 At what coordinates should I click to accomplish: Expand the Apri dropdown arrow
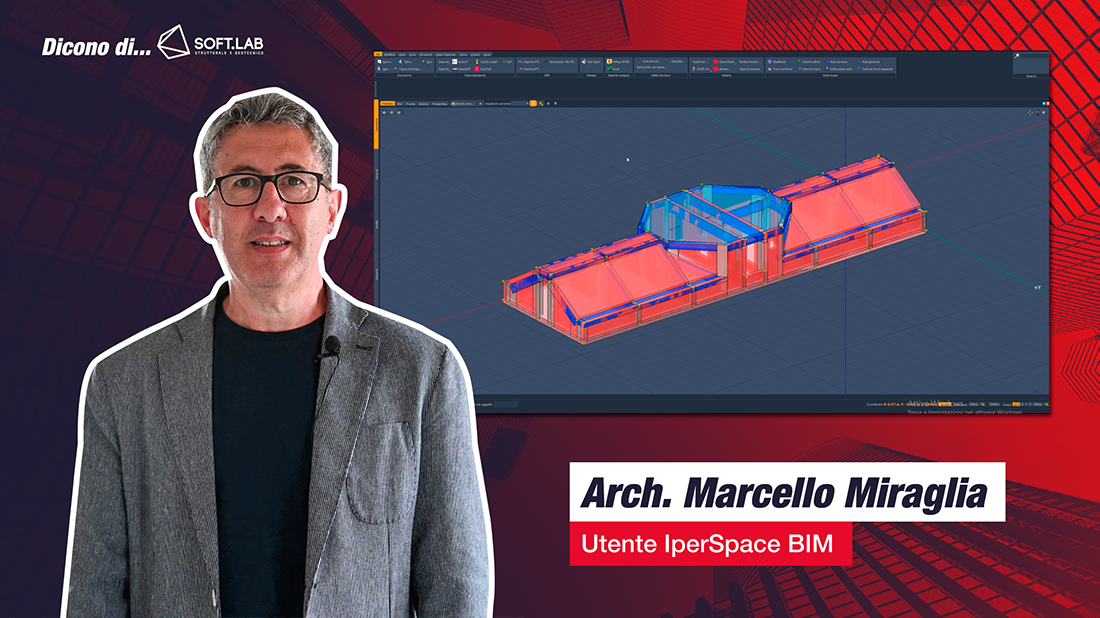(x=395, y=69)
